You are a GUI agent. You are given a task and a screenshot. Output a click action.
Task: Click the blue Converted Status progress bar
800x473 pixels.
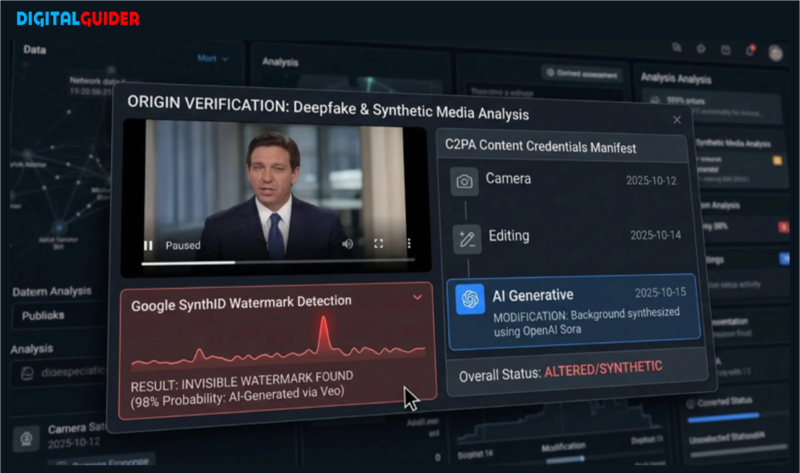point(723,418)
